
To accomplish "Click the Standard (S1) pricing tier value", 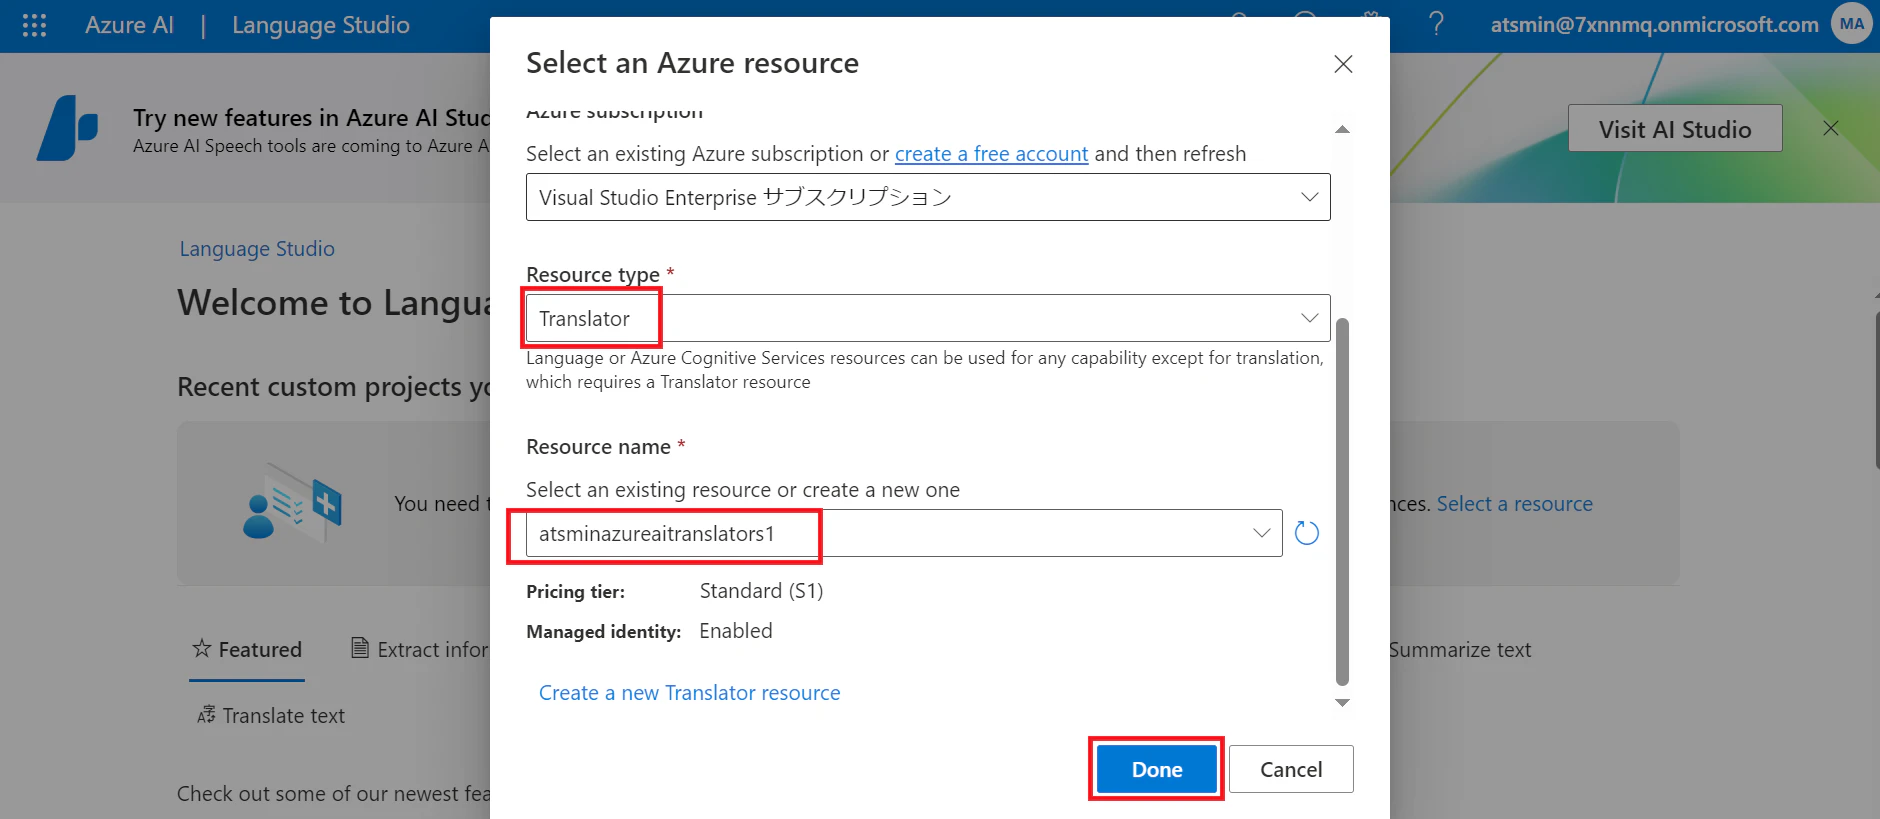I will tap(761, 591).
